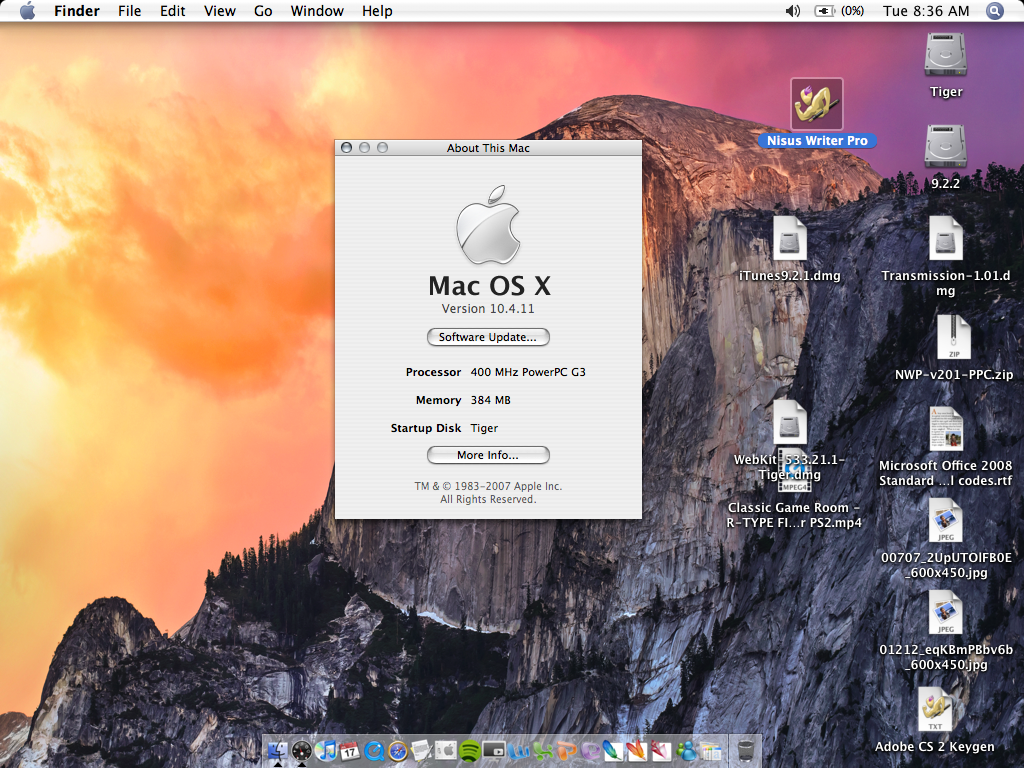Click the 384 MB memory value
1024x768 pixels.
click(490, 400)
